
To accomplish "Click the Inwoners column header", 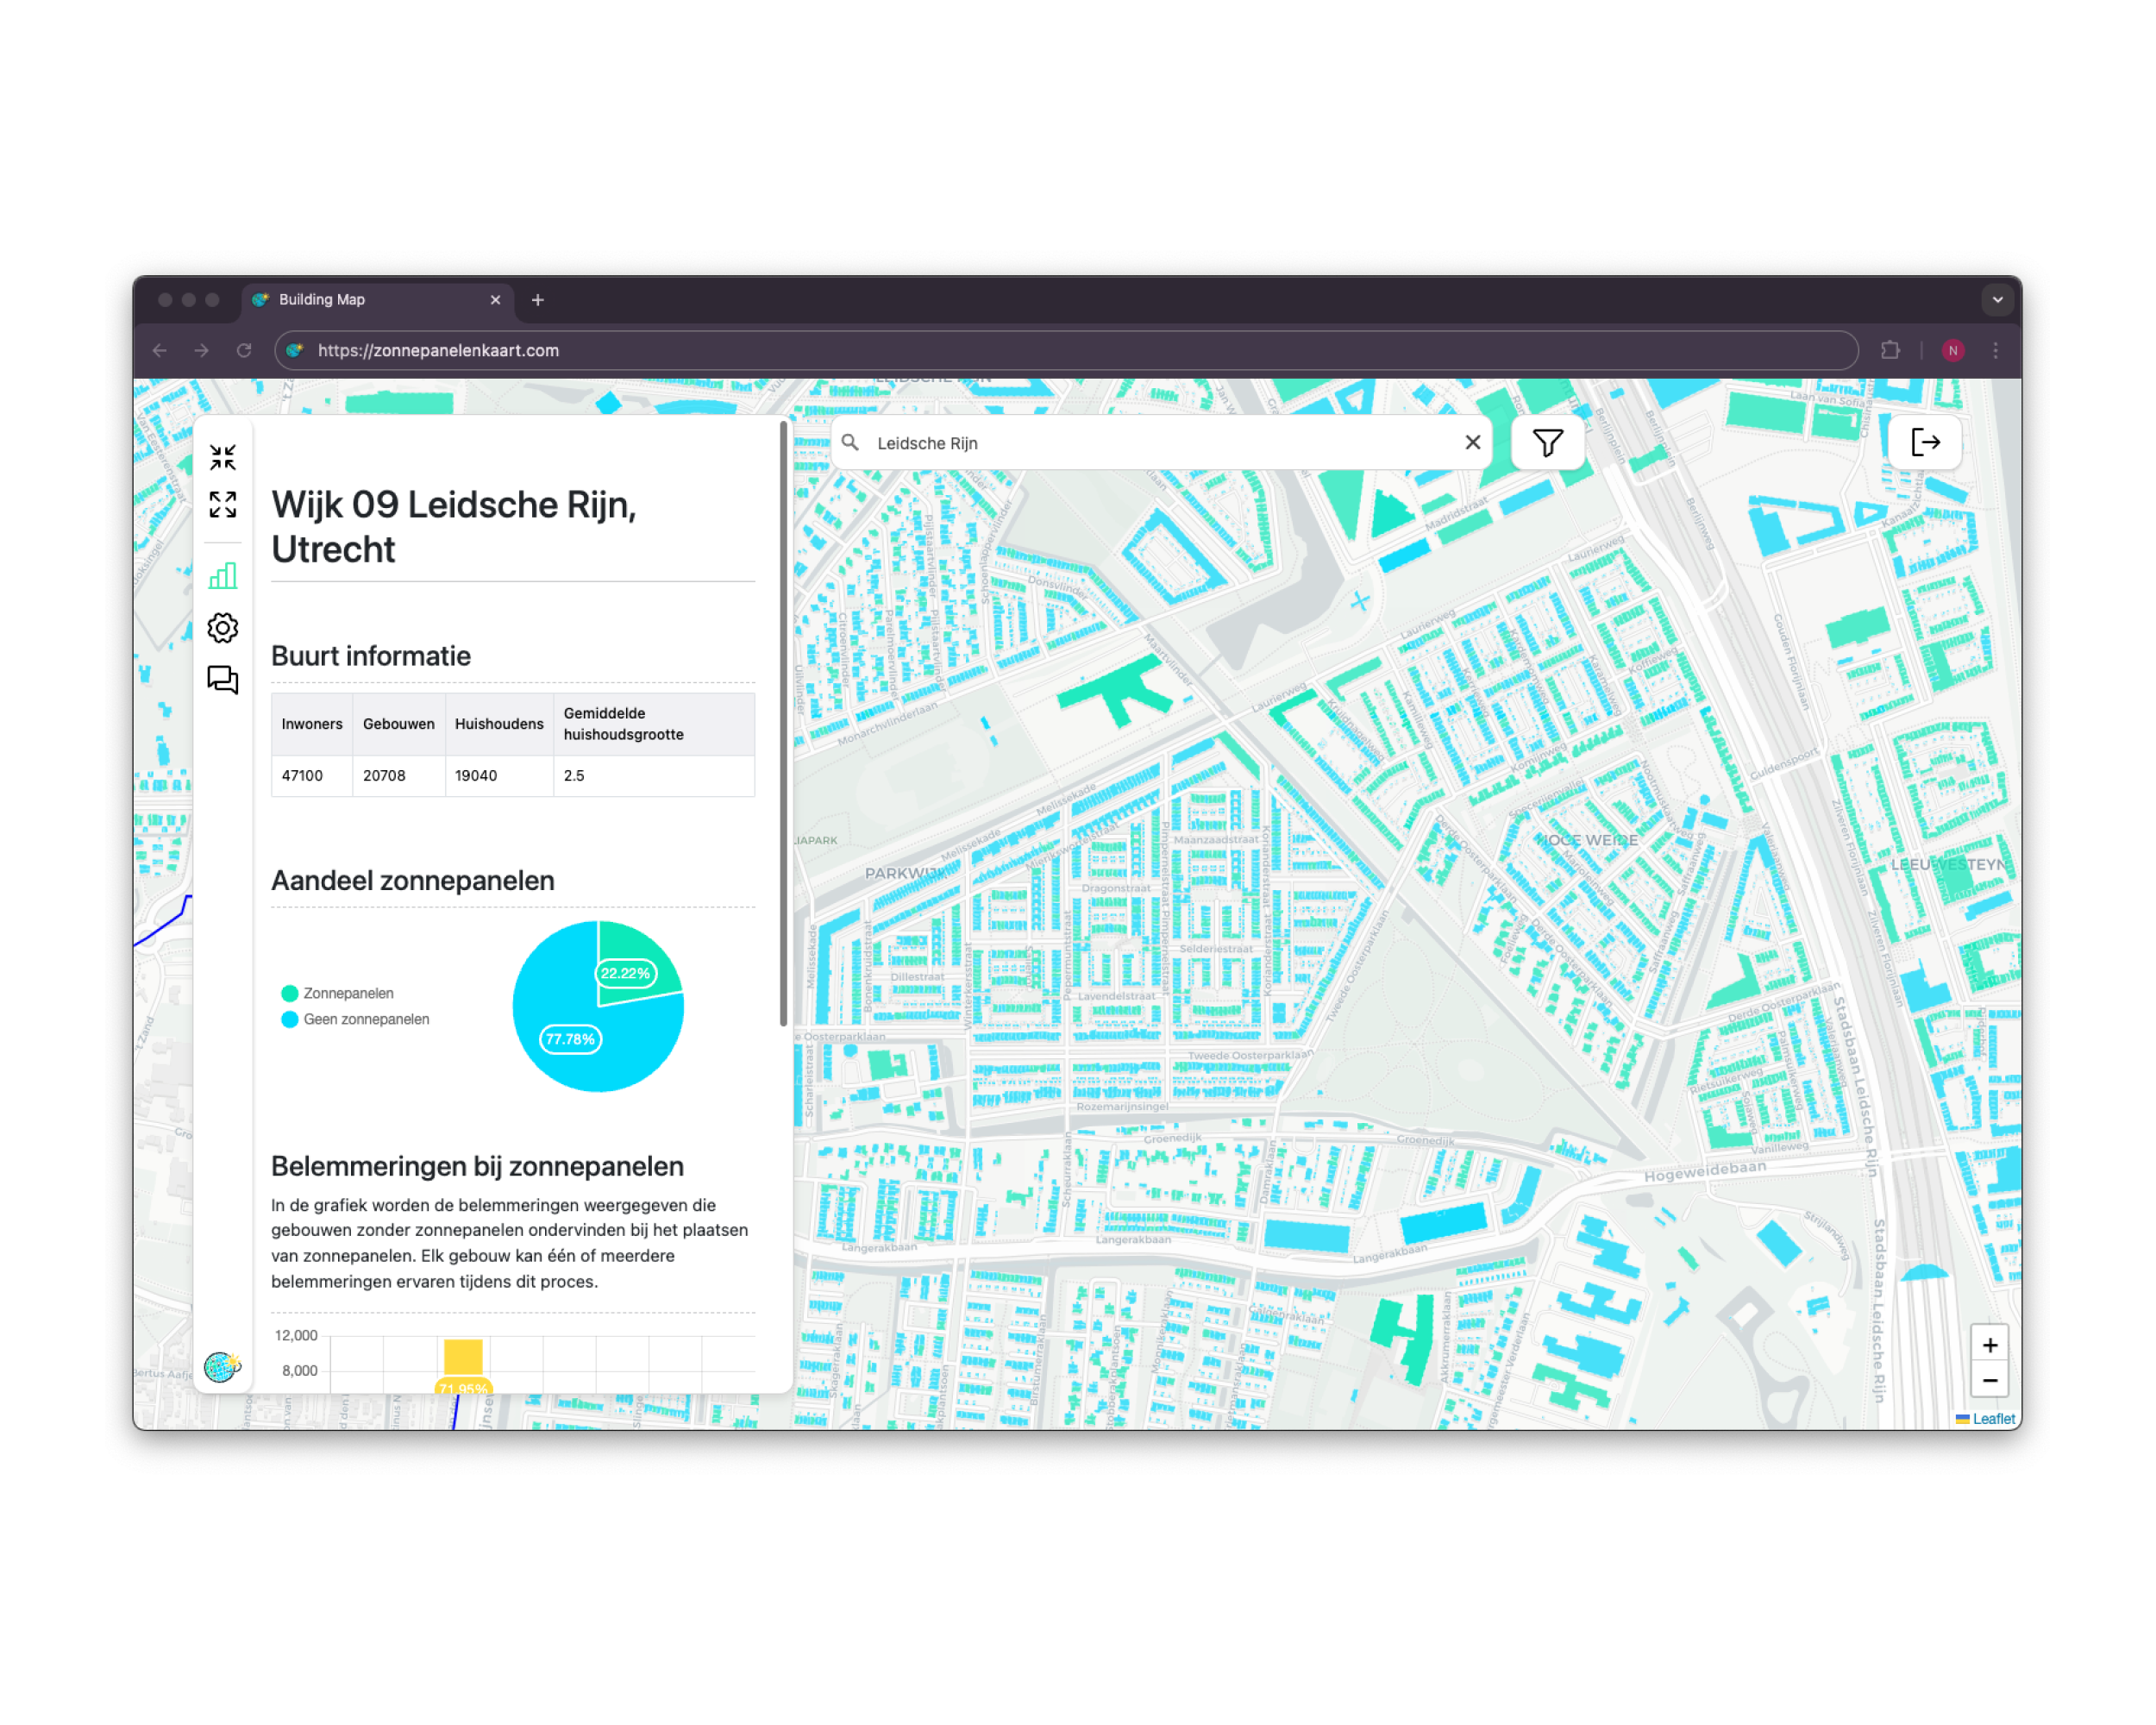I will [312, 724].
